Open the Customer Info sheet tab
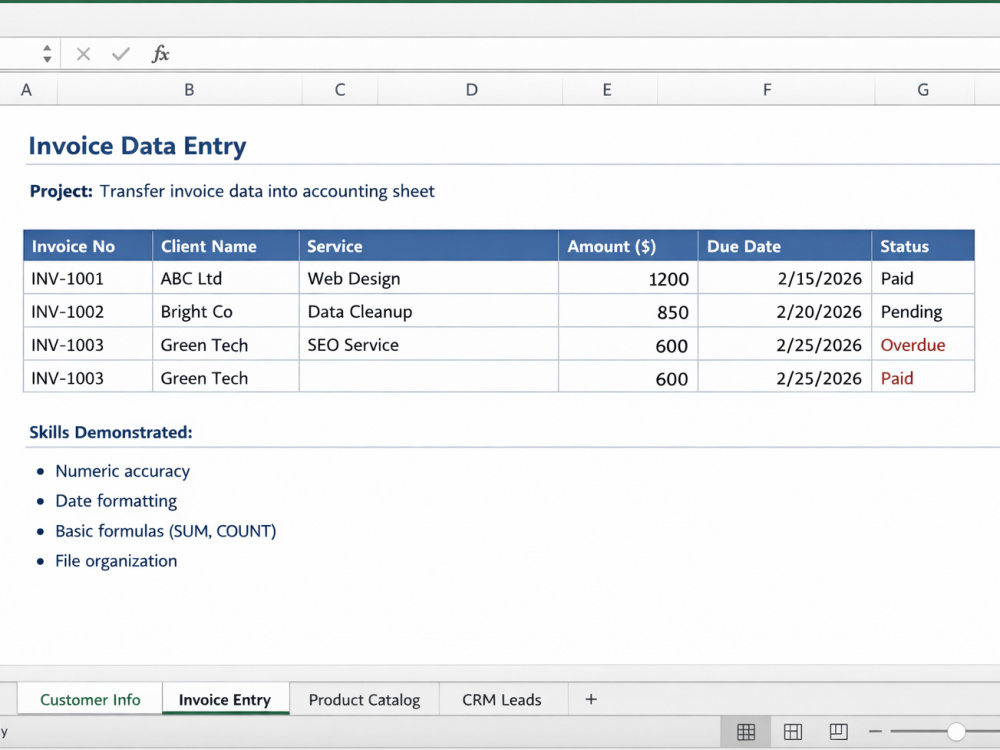 click(90, 700)
